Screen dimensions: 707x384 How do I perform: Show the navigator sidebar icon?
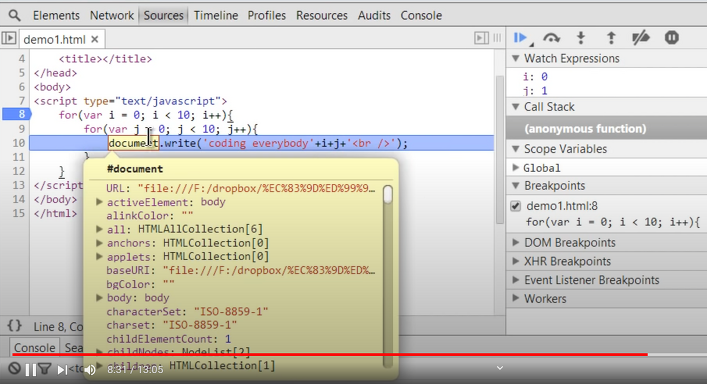(9, 38)
